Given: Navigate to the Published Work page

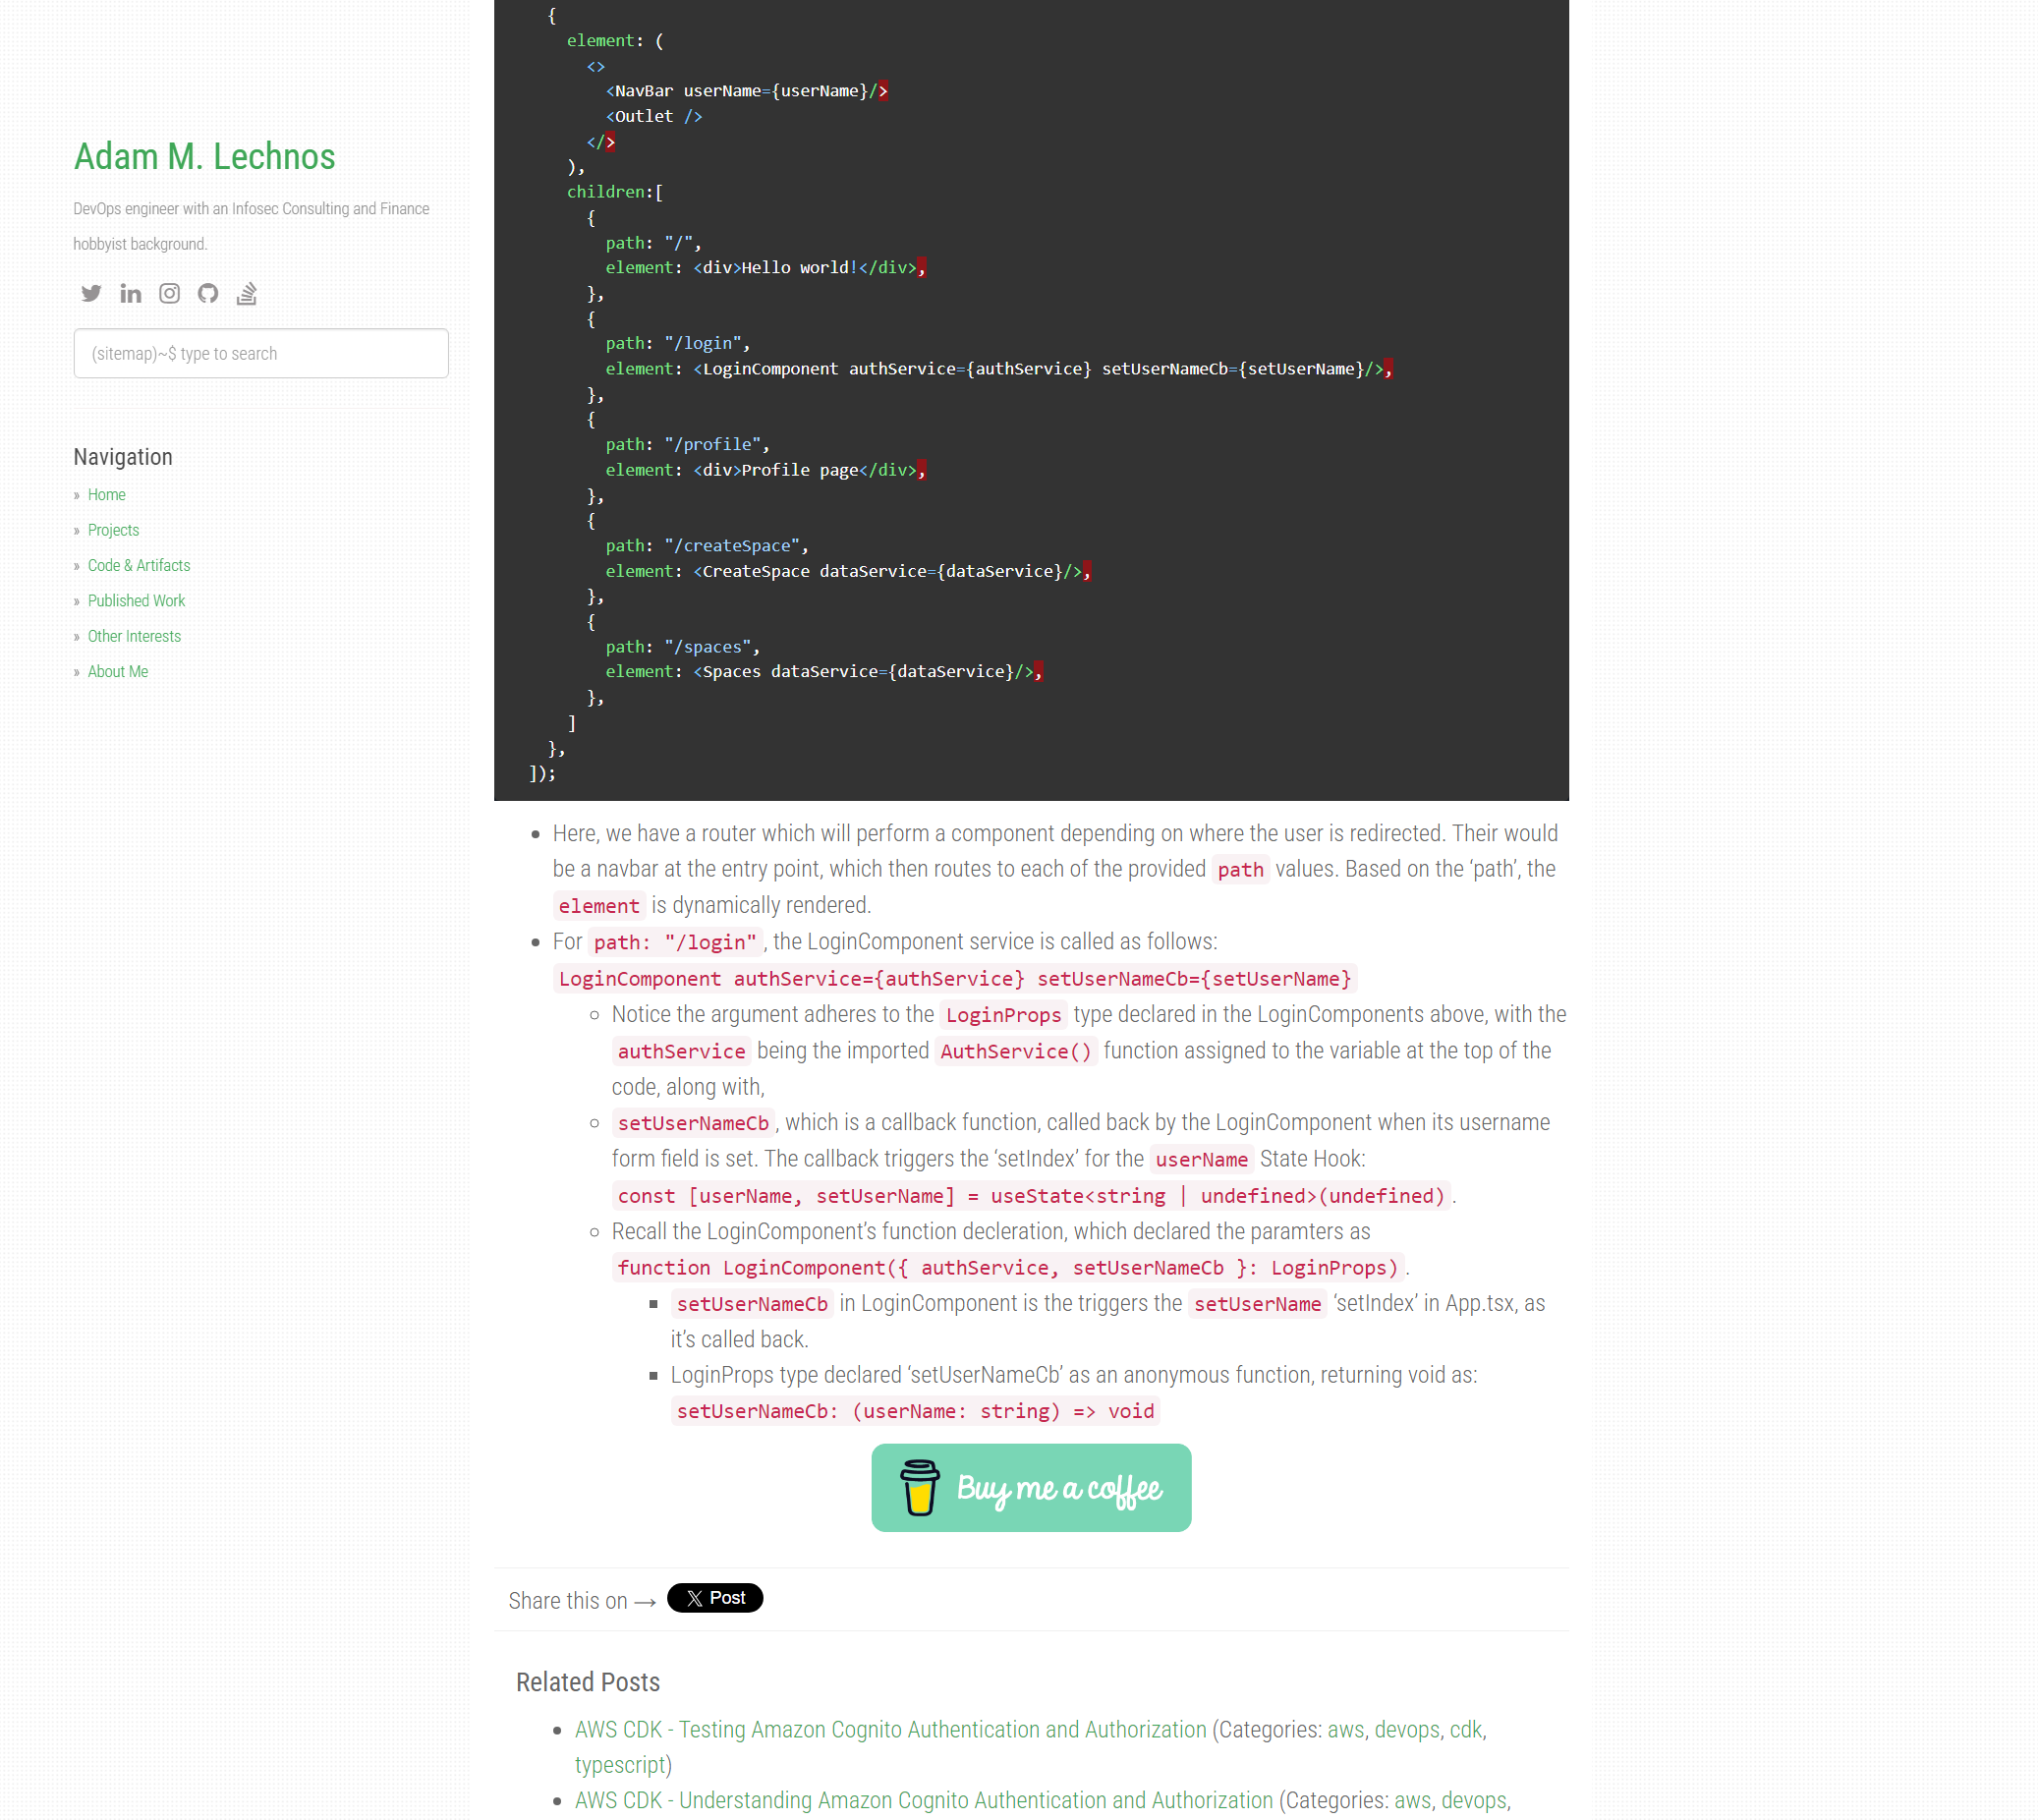Looking at the screenshot, I should pyautogui.click(x=136, y=601).
